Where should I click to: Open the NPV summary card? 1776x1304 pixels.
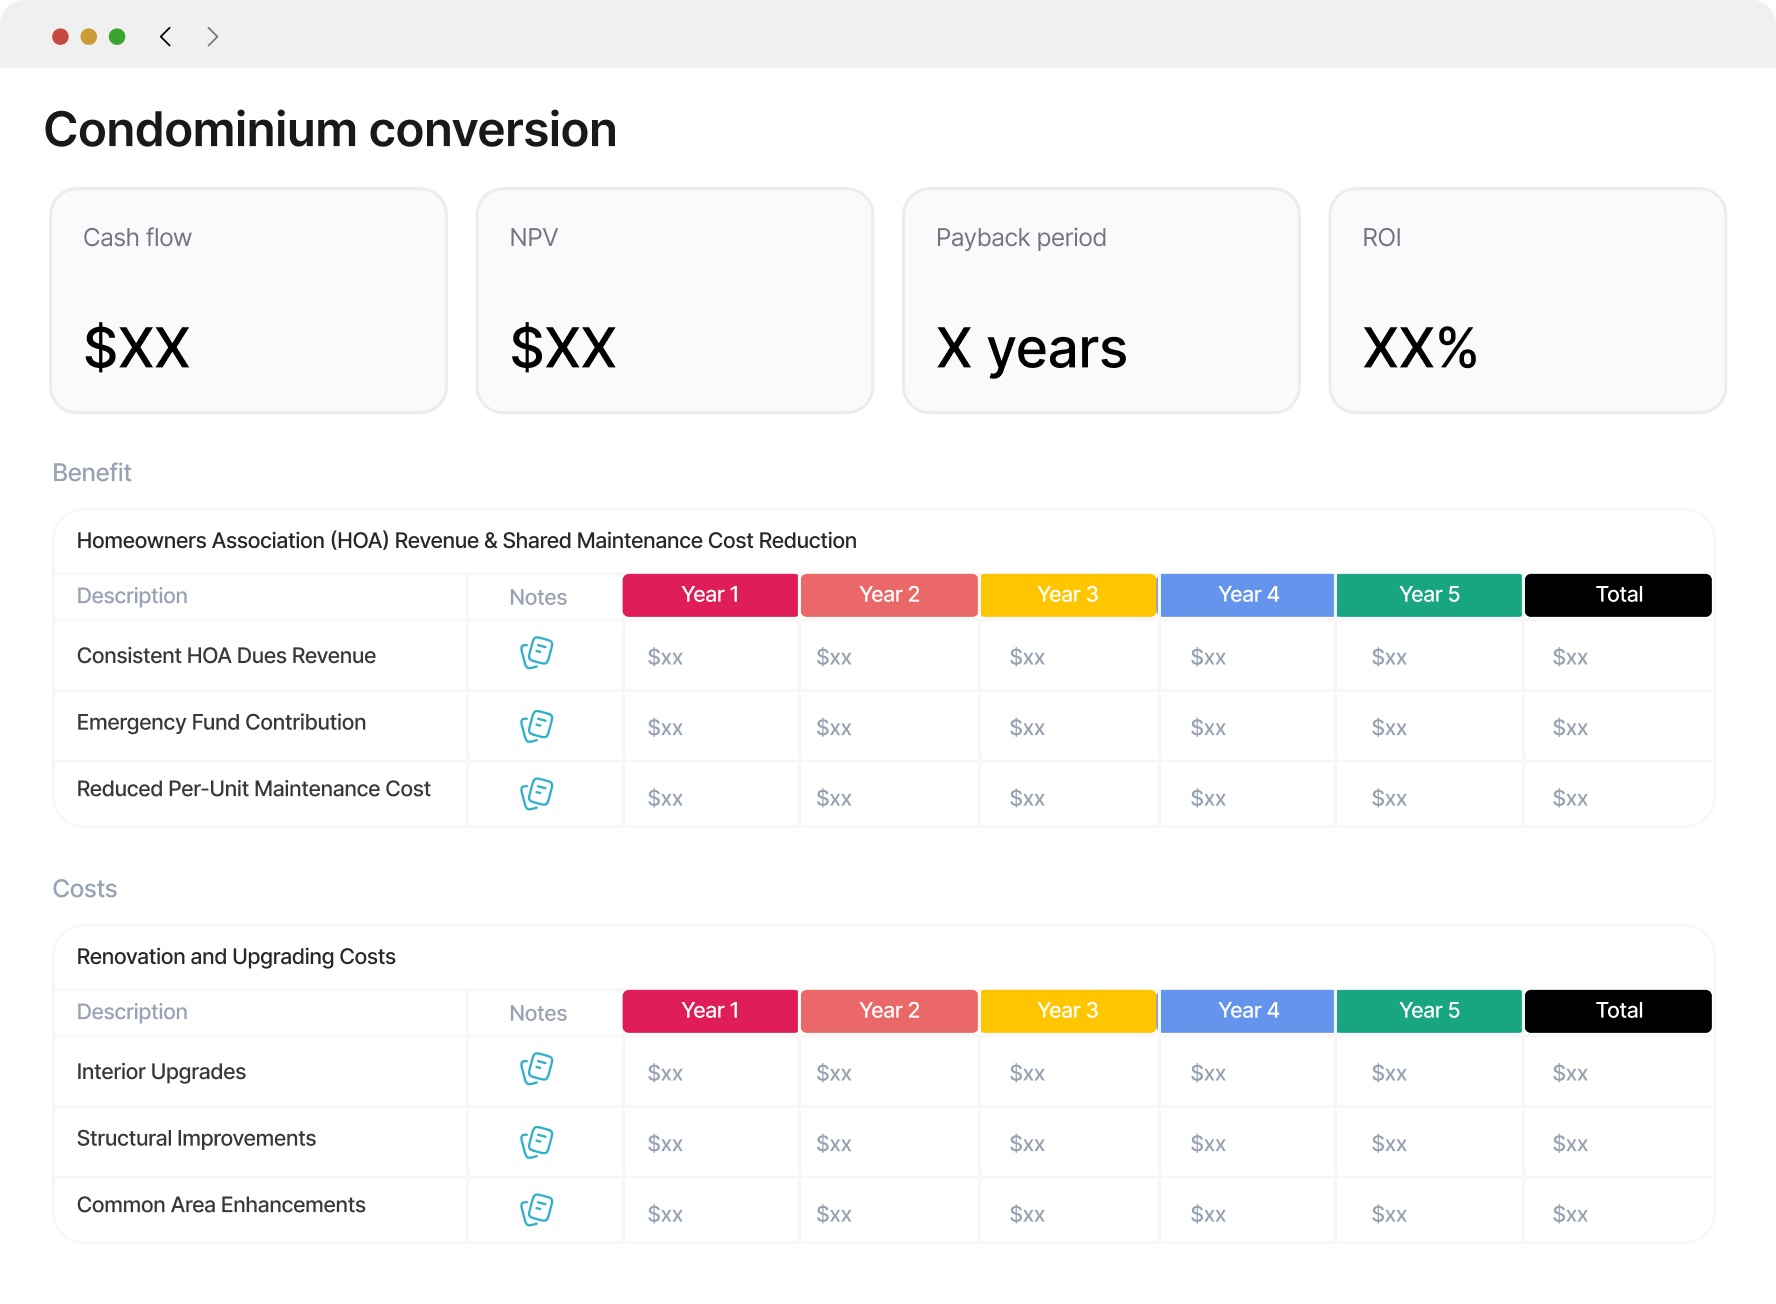(x=675, y=301)
